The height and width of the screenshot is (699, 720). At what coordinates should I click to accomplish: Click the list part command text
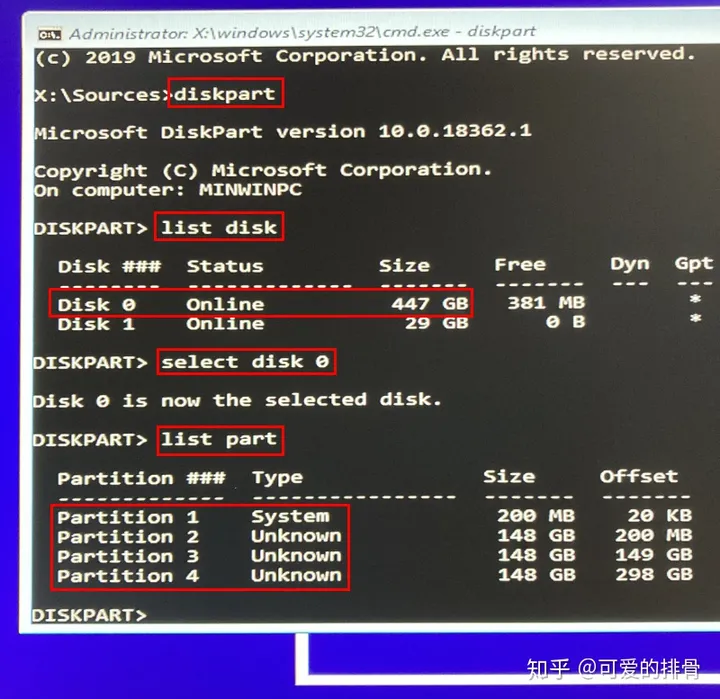[x=219, y=440]
